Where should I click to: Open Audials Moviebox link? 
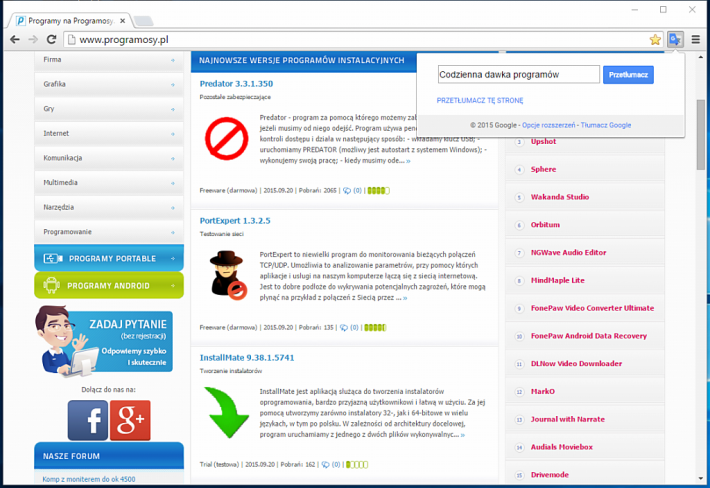click(561, 447)
